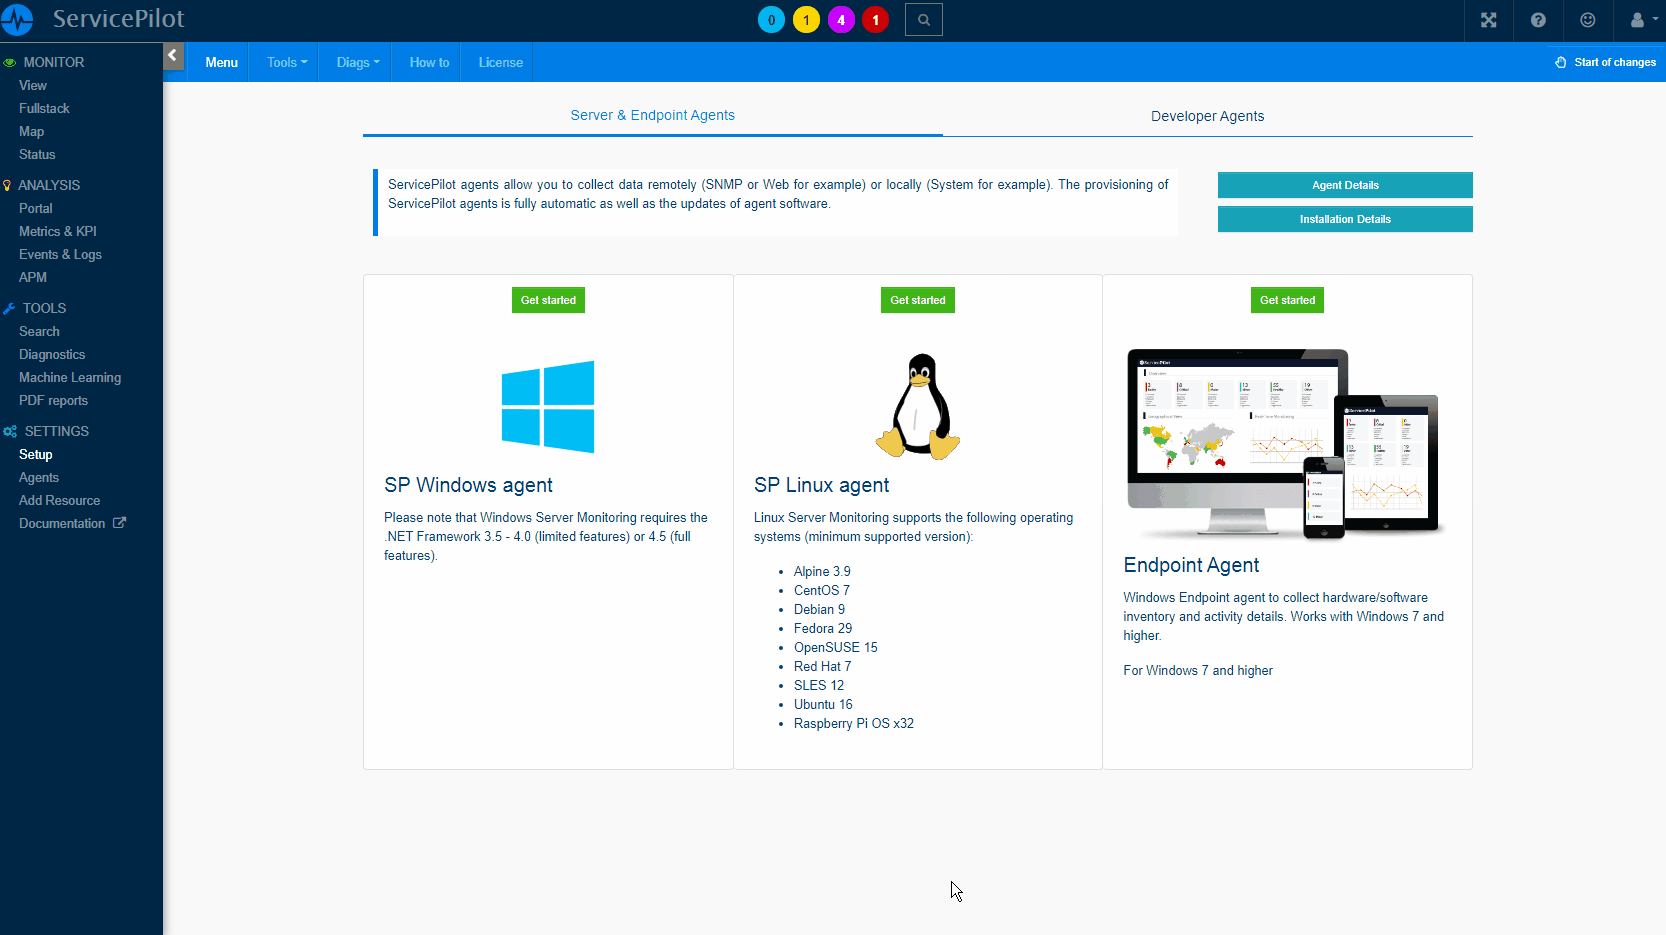Open the Tools dropdown menu
Screen dimensions: 1666x935
coord(287,62)
